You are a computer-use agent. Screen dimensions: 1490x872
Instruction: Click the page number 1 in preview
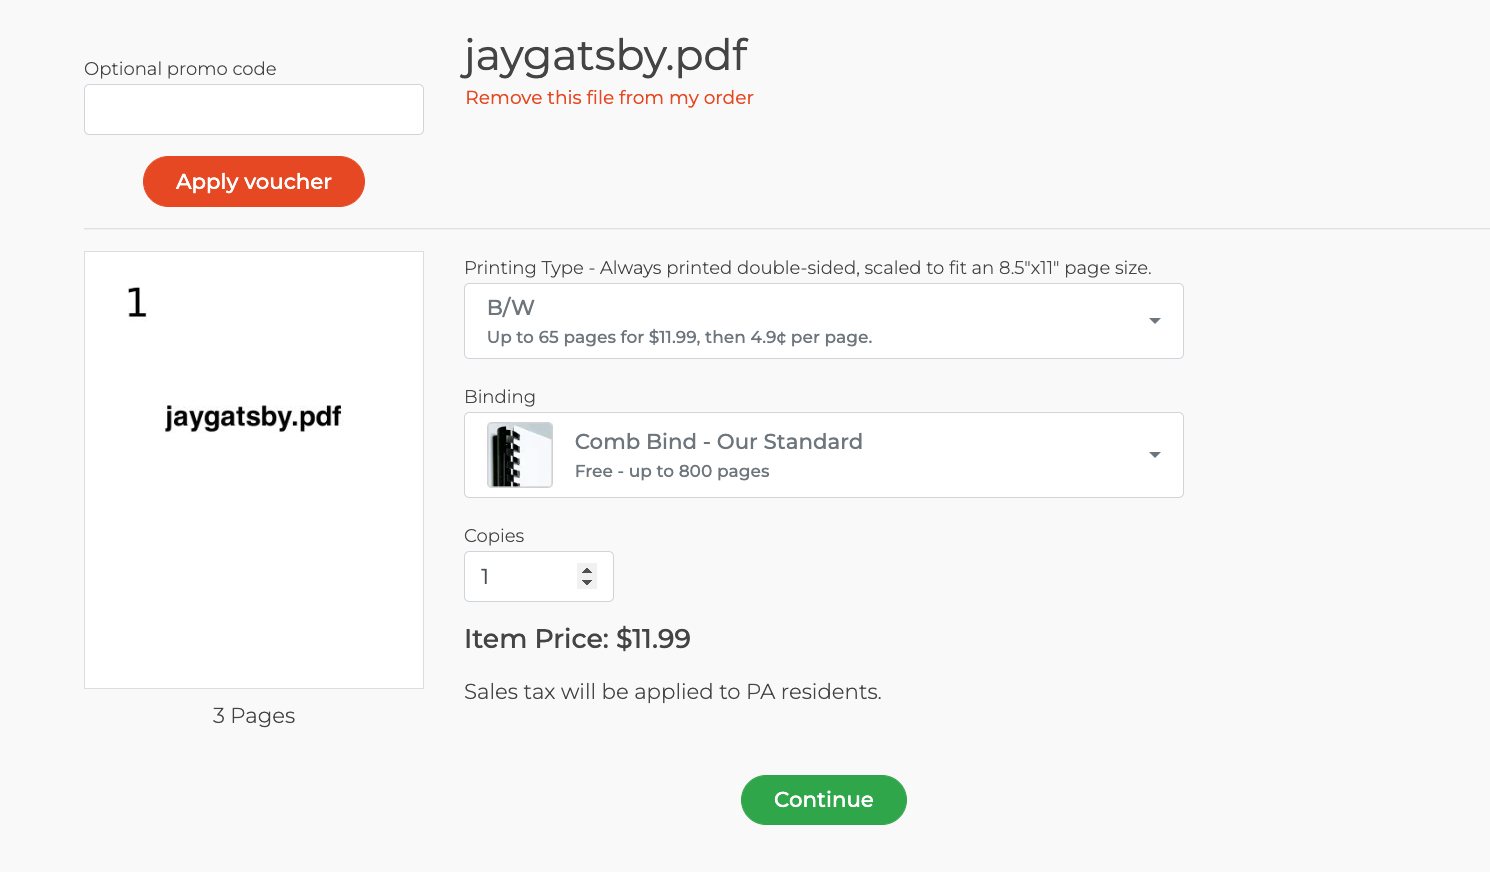pos(137,302)
